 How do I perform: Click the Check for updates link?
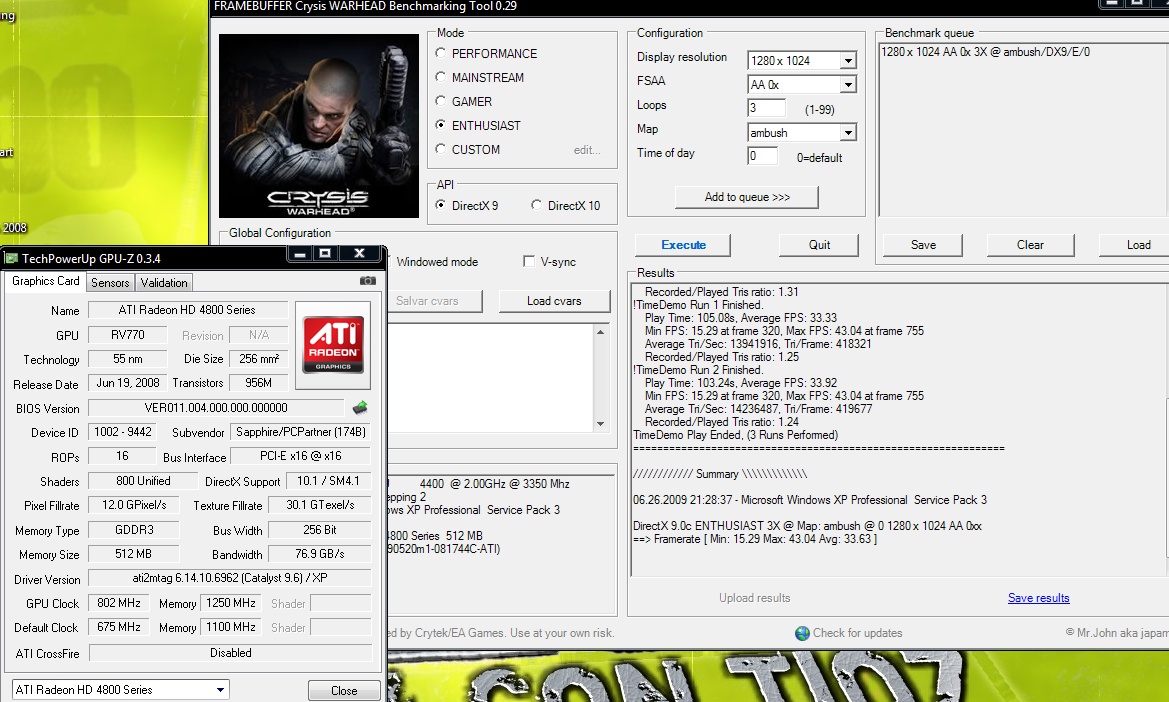pos(857,633)
